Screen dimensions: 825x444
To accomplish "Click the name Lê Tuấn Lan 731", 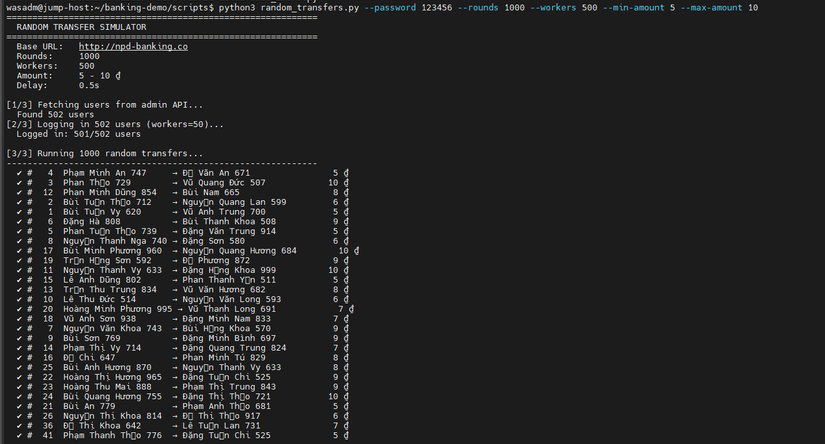I will (222, 426).
